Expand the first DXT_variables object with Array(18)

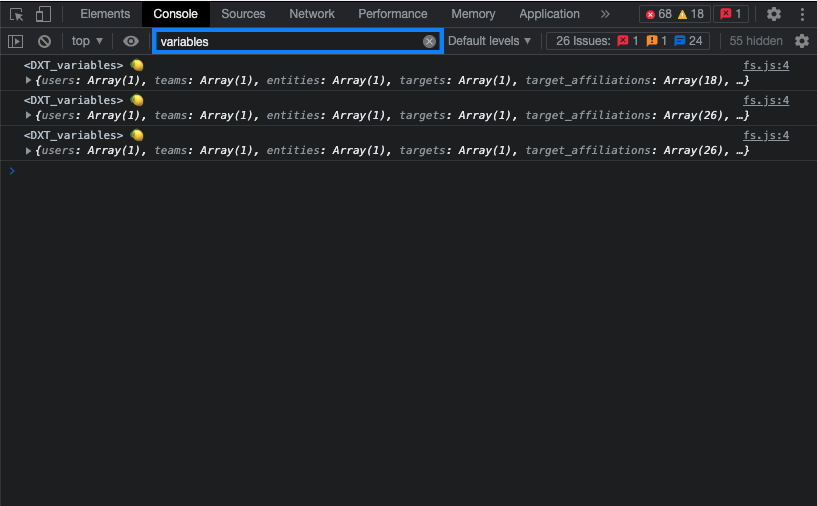pyautogui.click(x=29, y=81)
